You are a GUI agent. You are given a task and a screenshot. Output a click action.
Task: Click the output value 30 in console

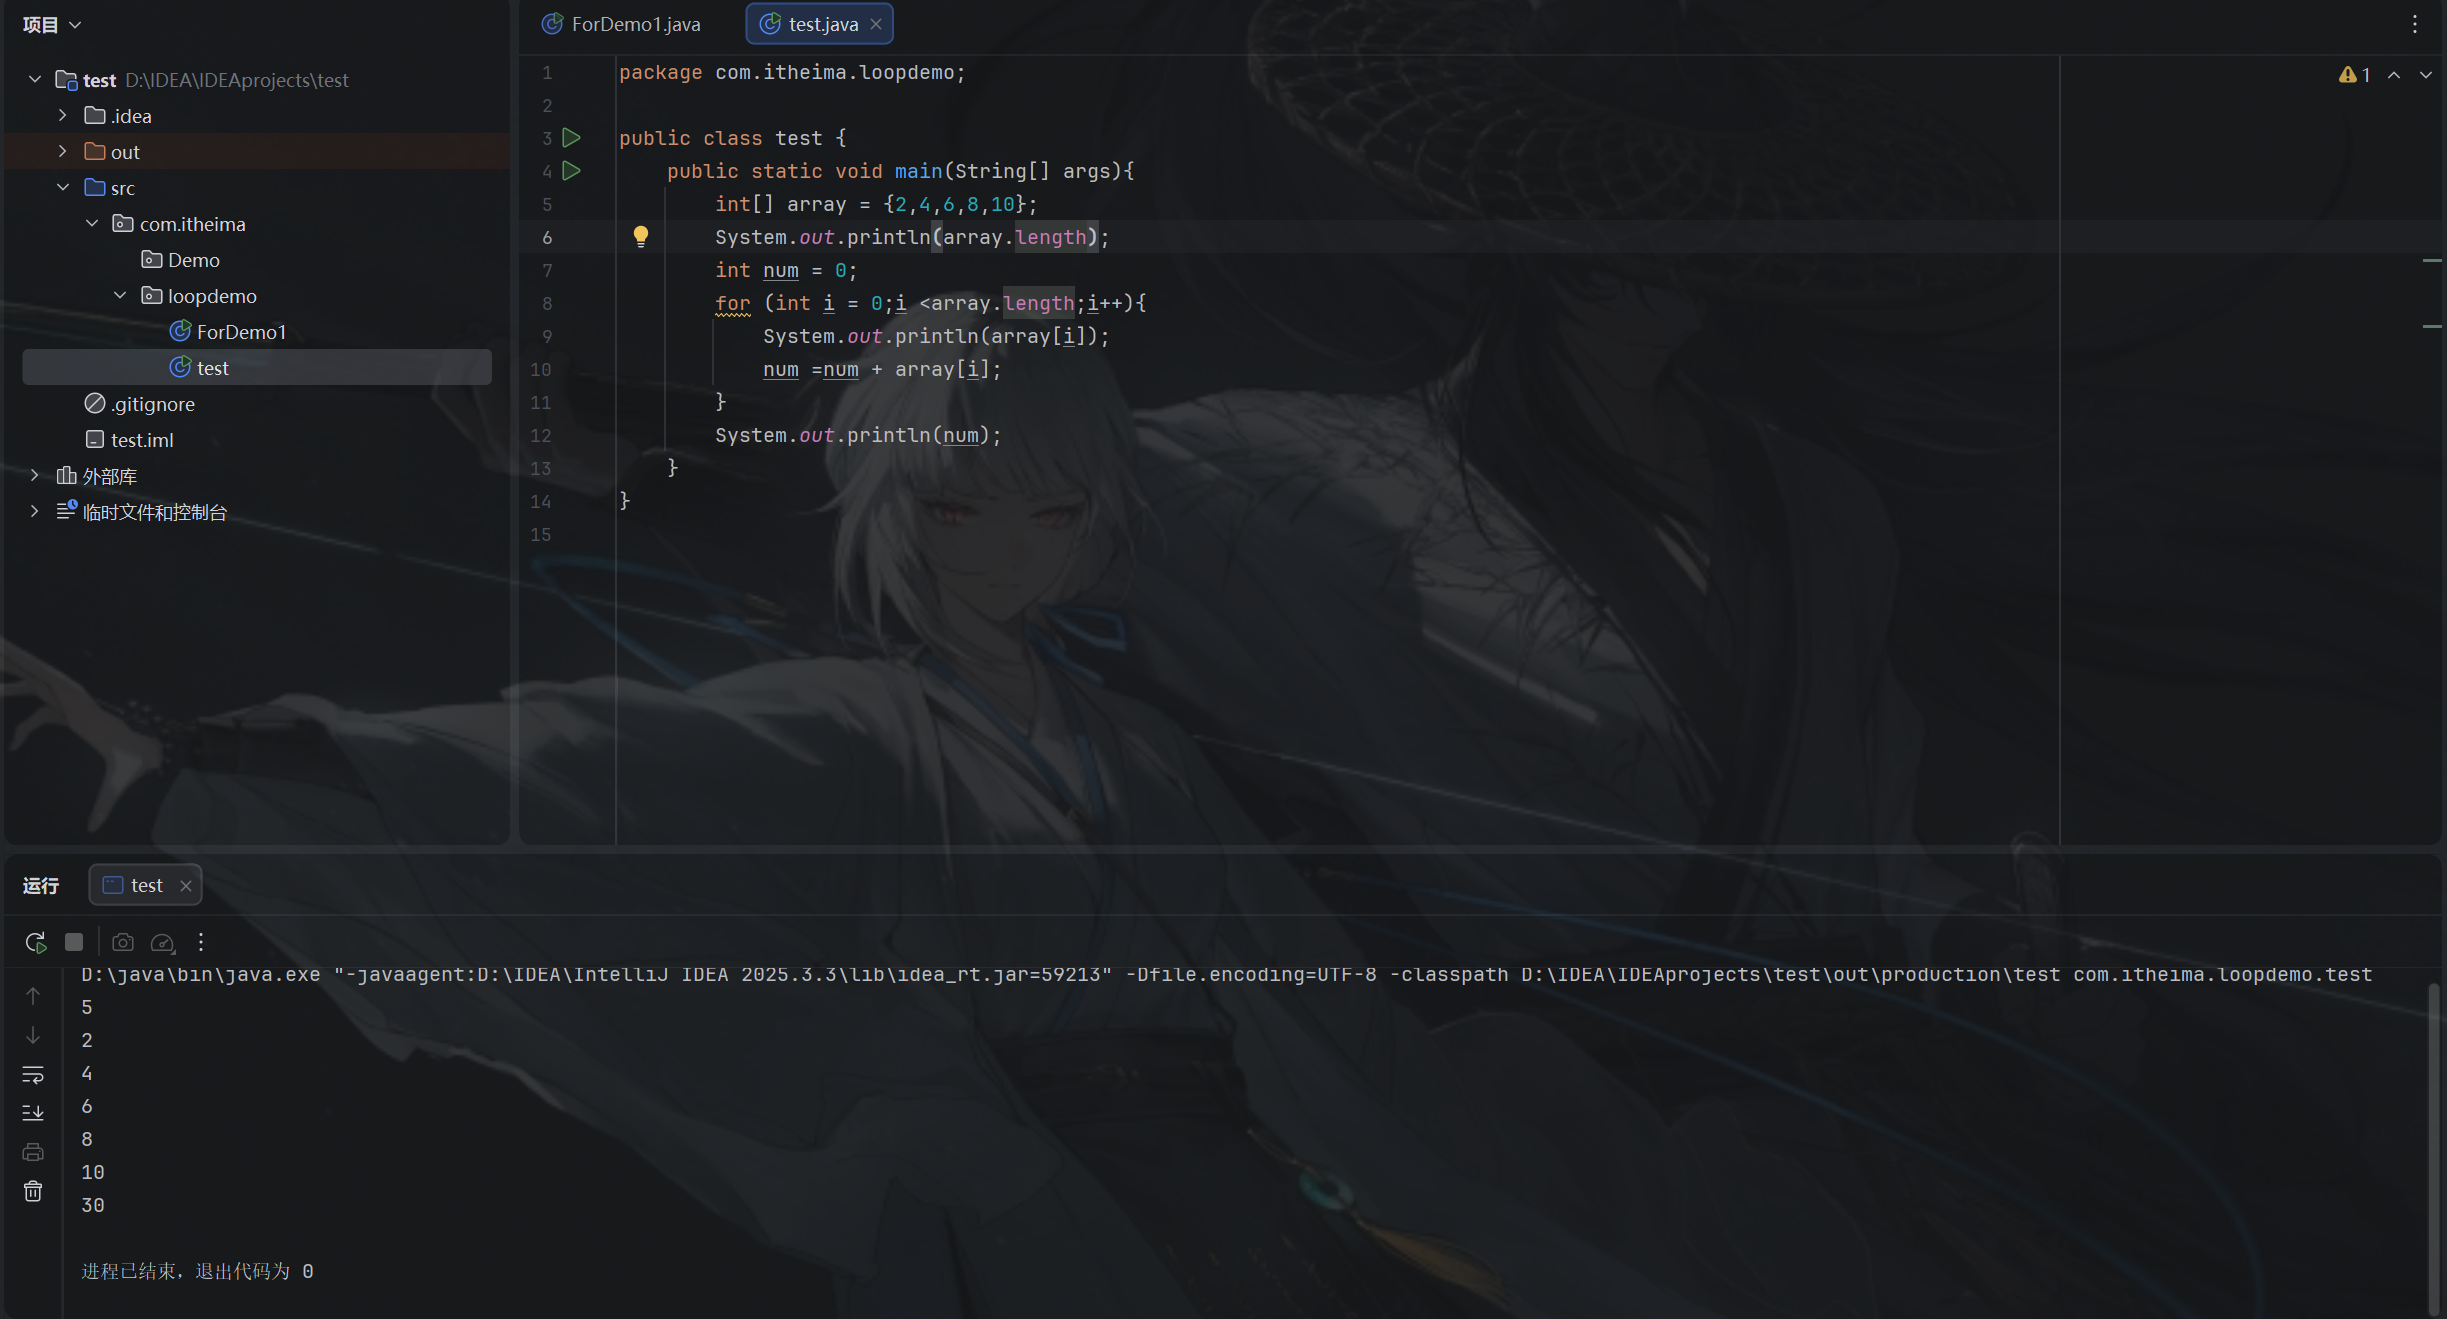[x=93, y=1205]
